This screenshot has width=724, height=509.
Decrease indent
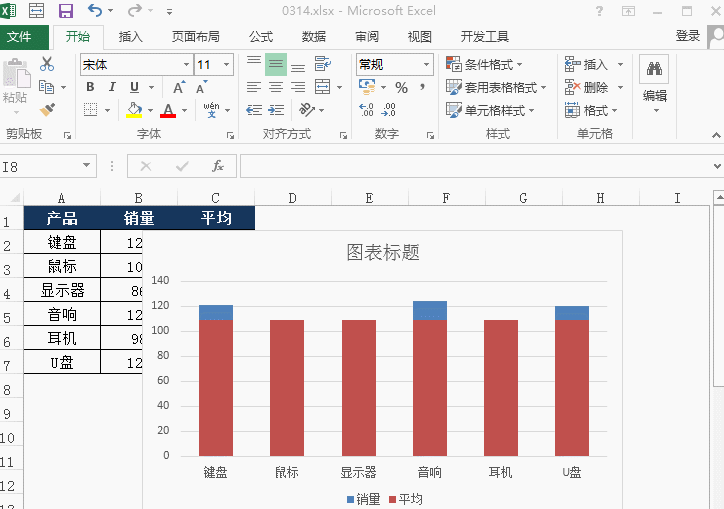(x=253, y=110)
